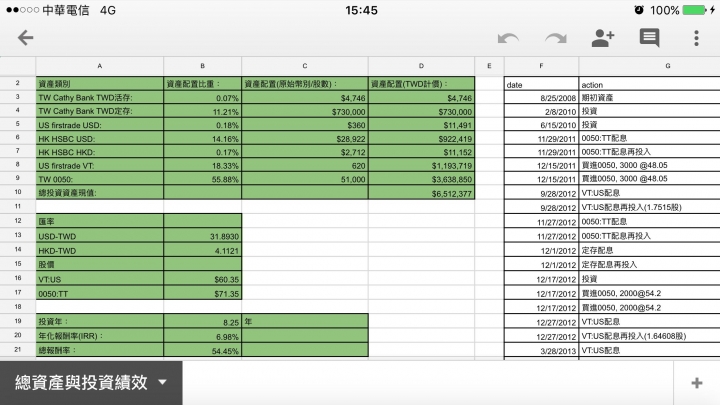The width and height of the screenshot is (720, 405).
Task: Select the '資產配置(TWD計價)：' header cell
Action: [x=422, y=84]
